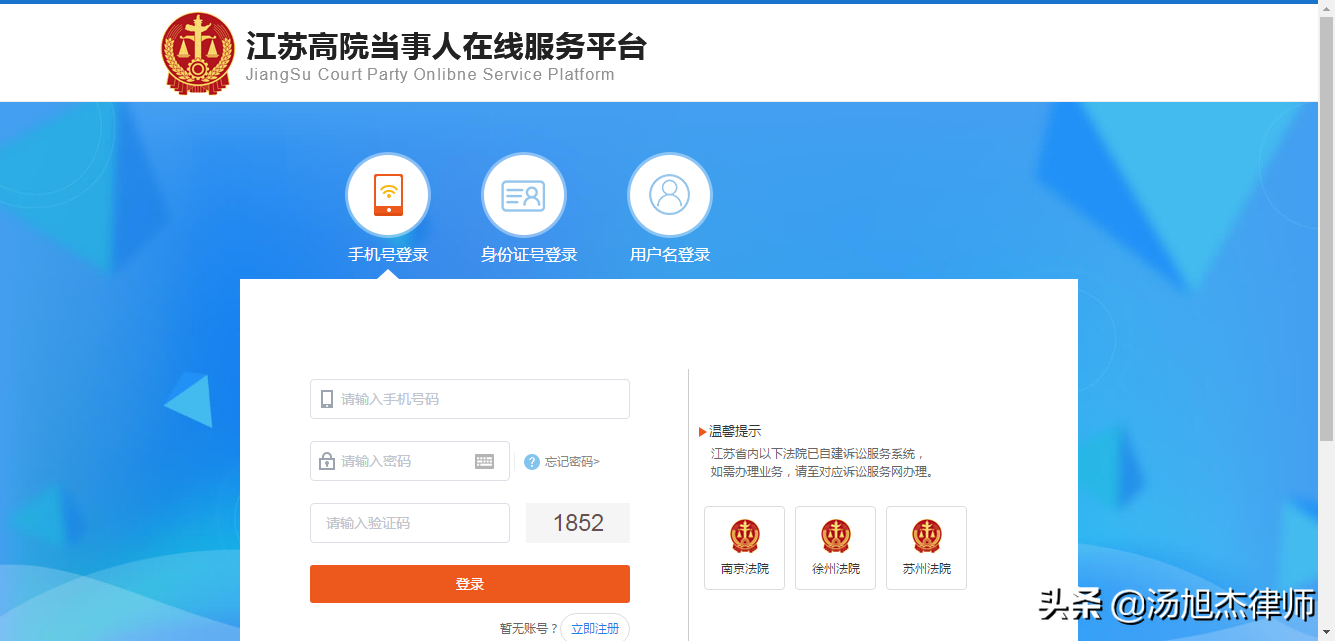Select the 手机号登录 phone login icon

pyautogui.click(x=388, y=194)
